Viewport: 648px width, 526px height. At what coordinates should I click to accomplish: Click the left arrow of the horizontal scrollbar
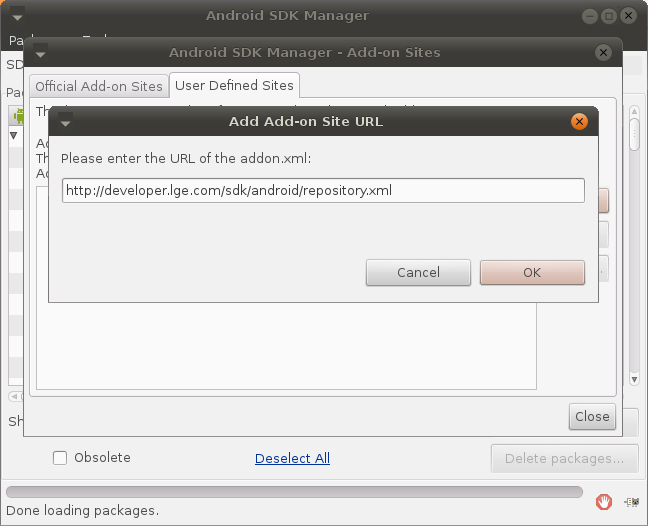[14, 396]
